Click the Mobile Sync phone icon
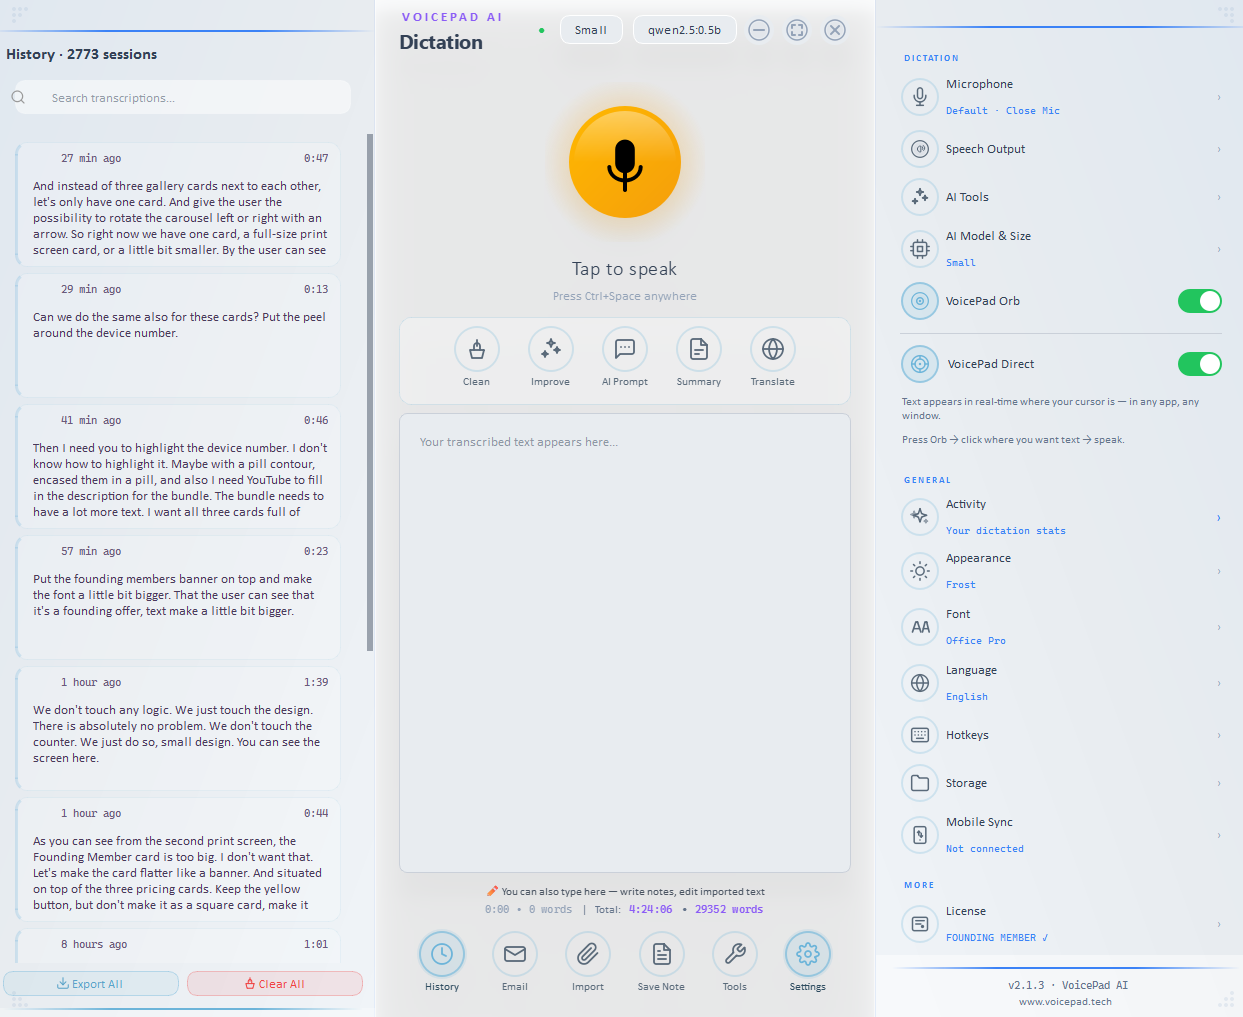This screenshot has height=1017, width=1243. [920, 835]
